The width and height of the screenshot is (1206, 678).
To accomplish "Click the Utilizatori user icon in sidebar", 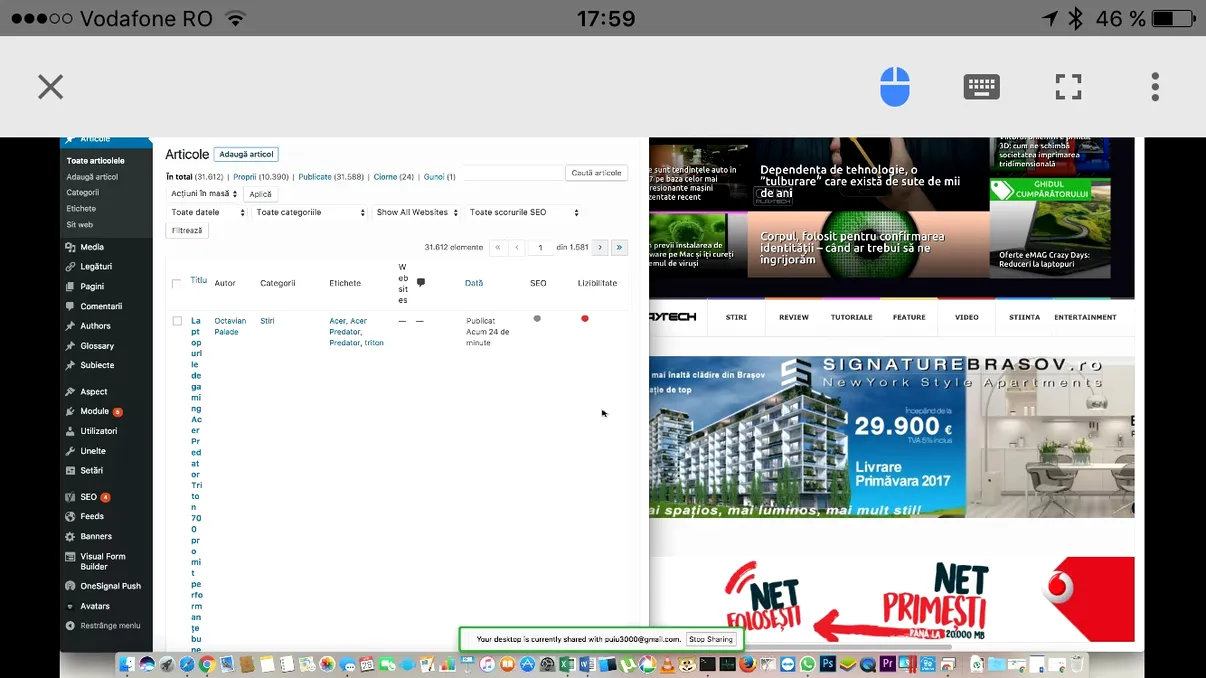I will click(x=70, y=431).
